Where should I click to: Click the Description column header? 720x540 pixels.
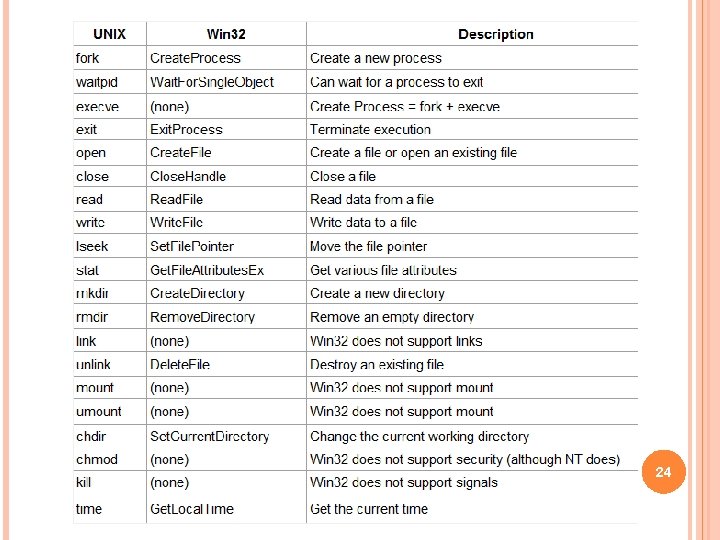tap(495, 34)
